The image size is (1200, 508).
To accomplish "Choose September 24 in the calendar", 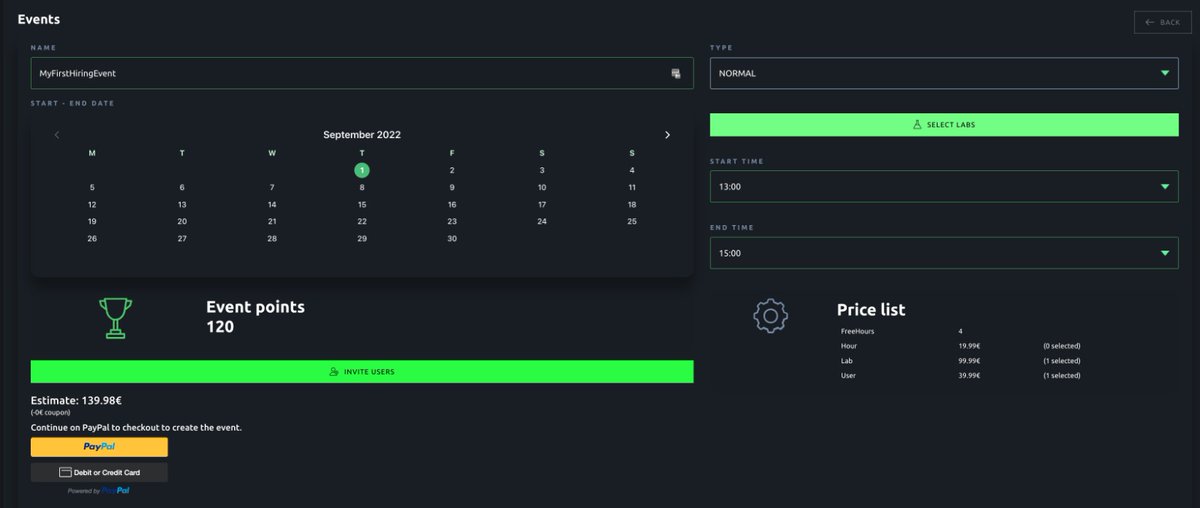I will click(542, 221).
